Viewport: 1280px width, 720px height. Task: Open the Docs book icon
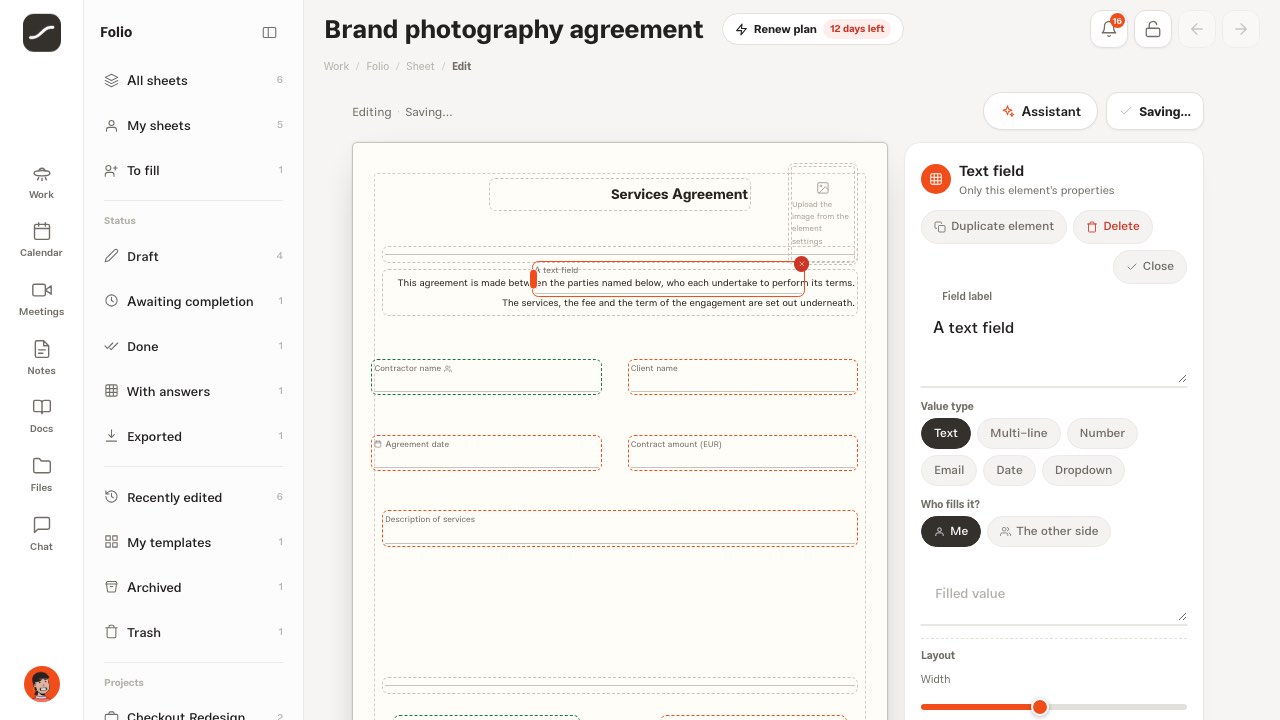click(x=41, y=416)
